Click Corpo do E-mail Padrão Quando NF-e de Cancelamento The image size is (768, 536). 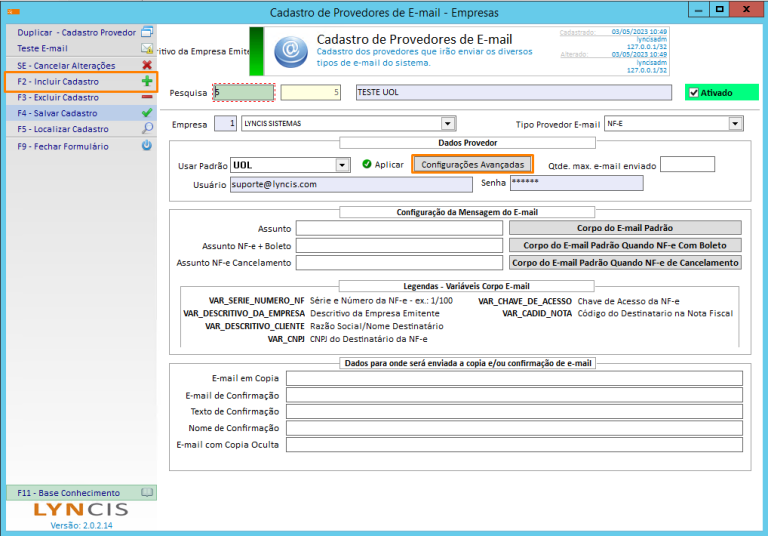[625, 263]
